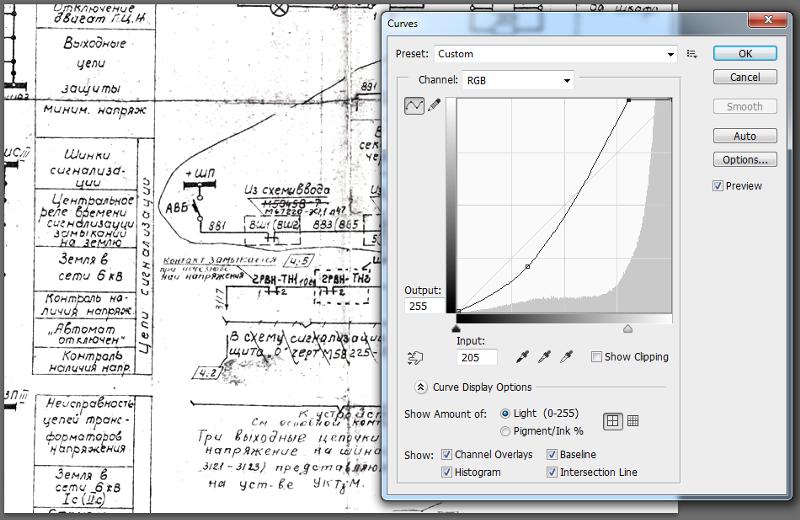The height and width of the screenshot is (520, 800).
Task: Click the black point input slider
Action: point(456,329)
